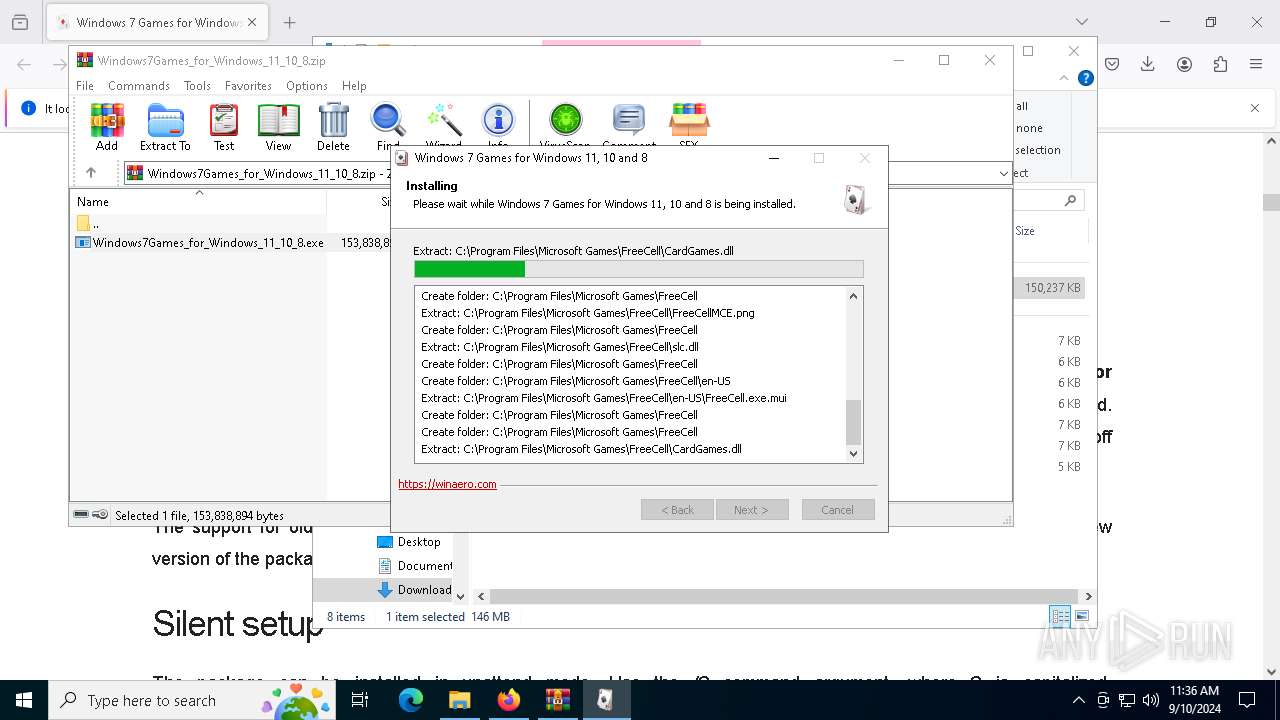Click Firefox back navigation arrow
Screen dimensions: 1280x720
(24, 64)
